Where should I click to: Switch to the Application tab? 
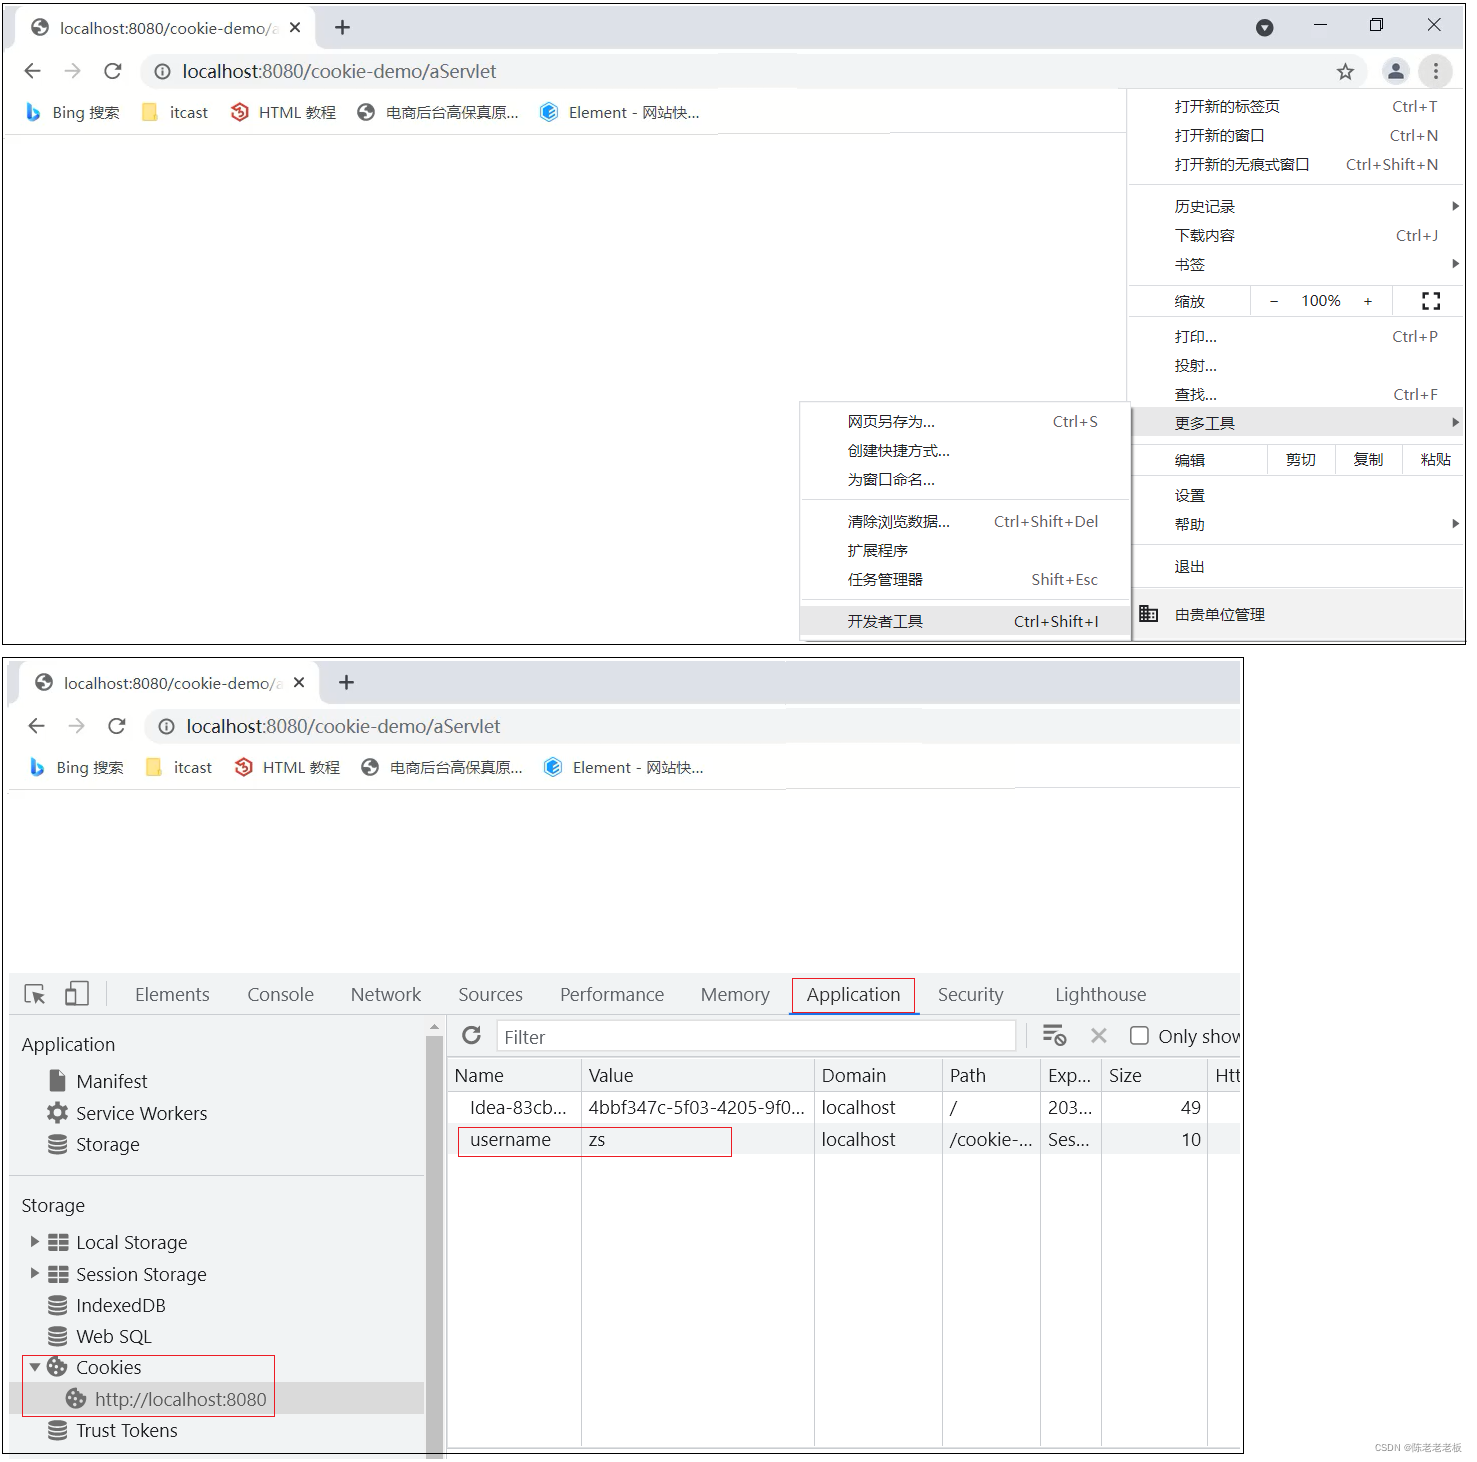854,995
